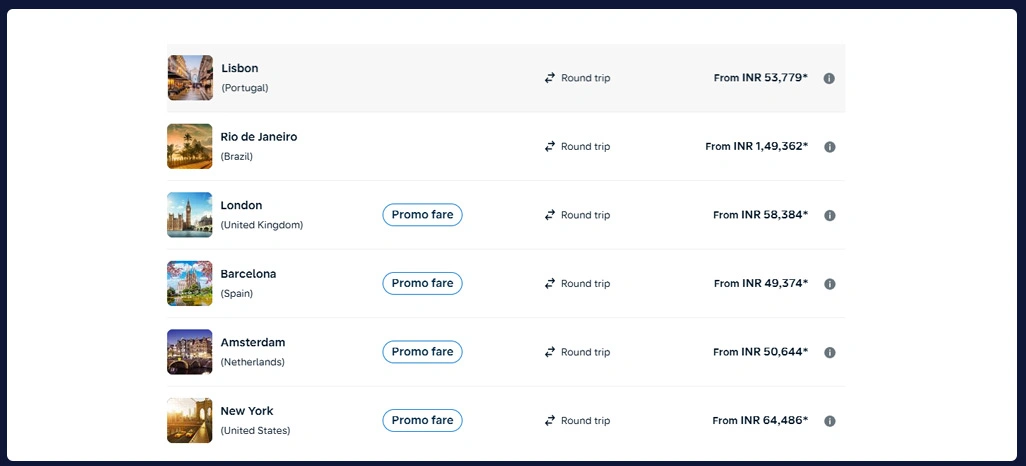This screenshot has width=1026, height=466.
Task: Click the price From INR 49,374*
Action: (x=760, y=283)
